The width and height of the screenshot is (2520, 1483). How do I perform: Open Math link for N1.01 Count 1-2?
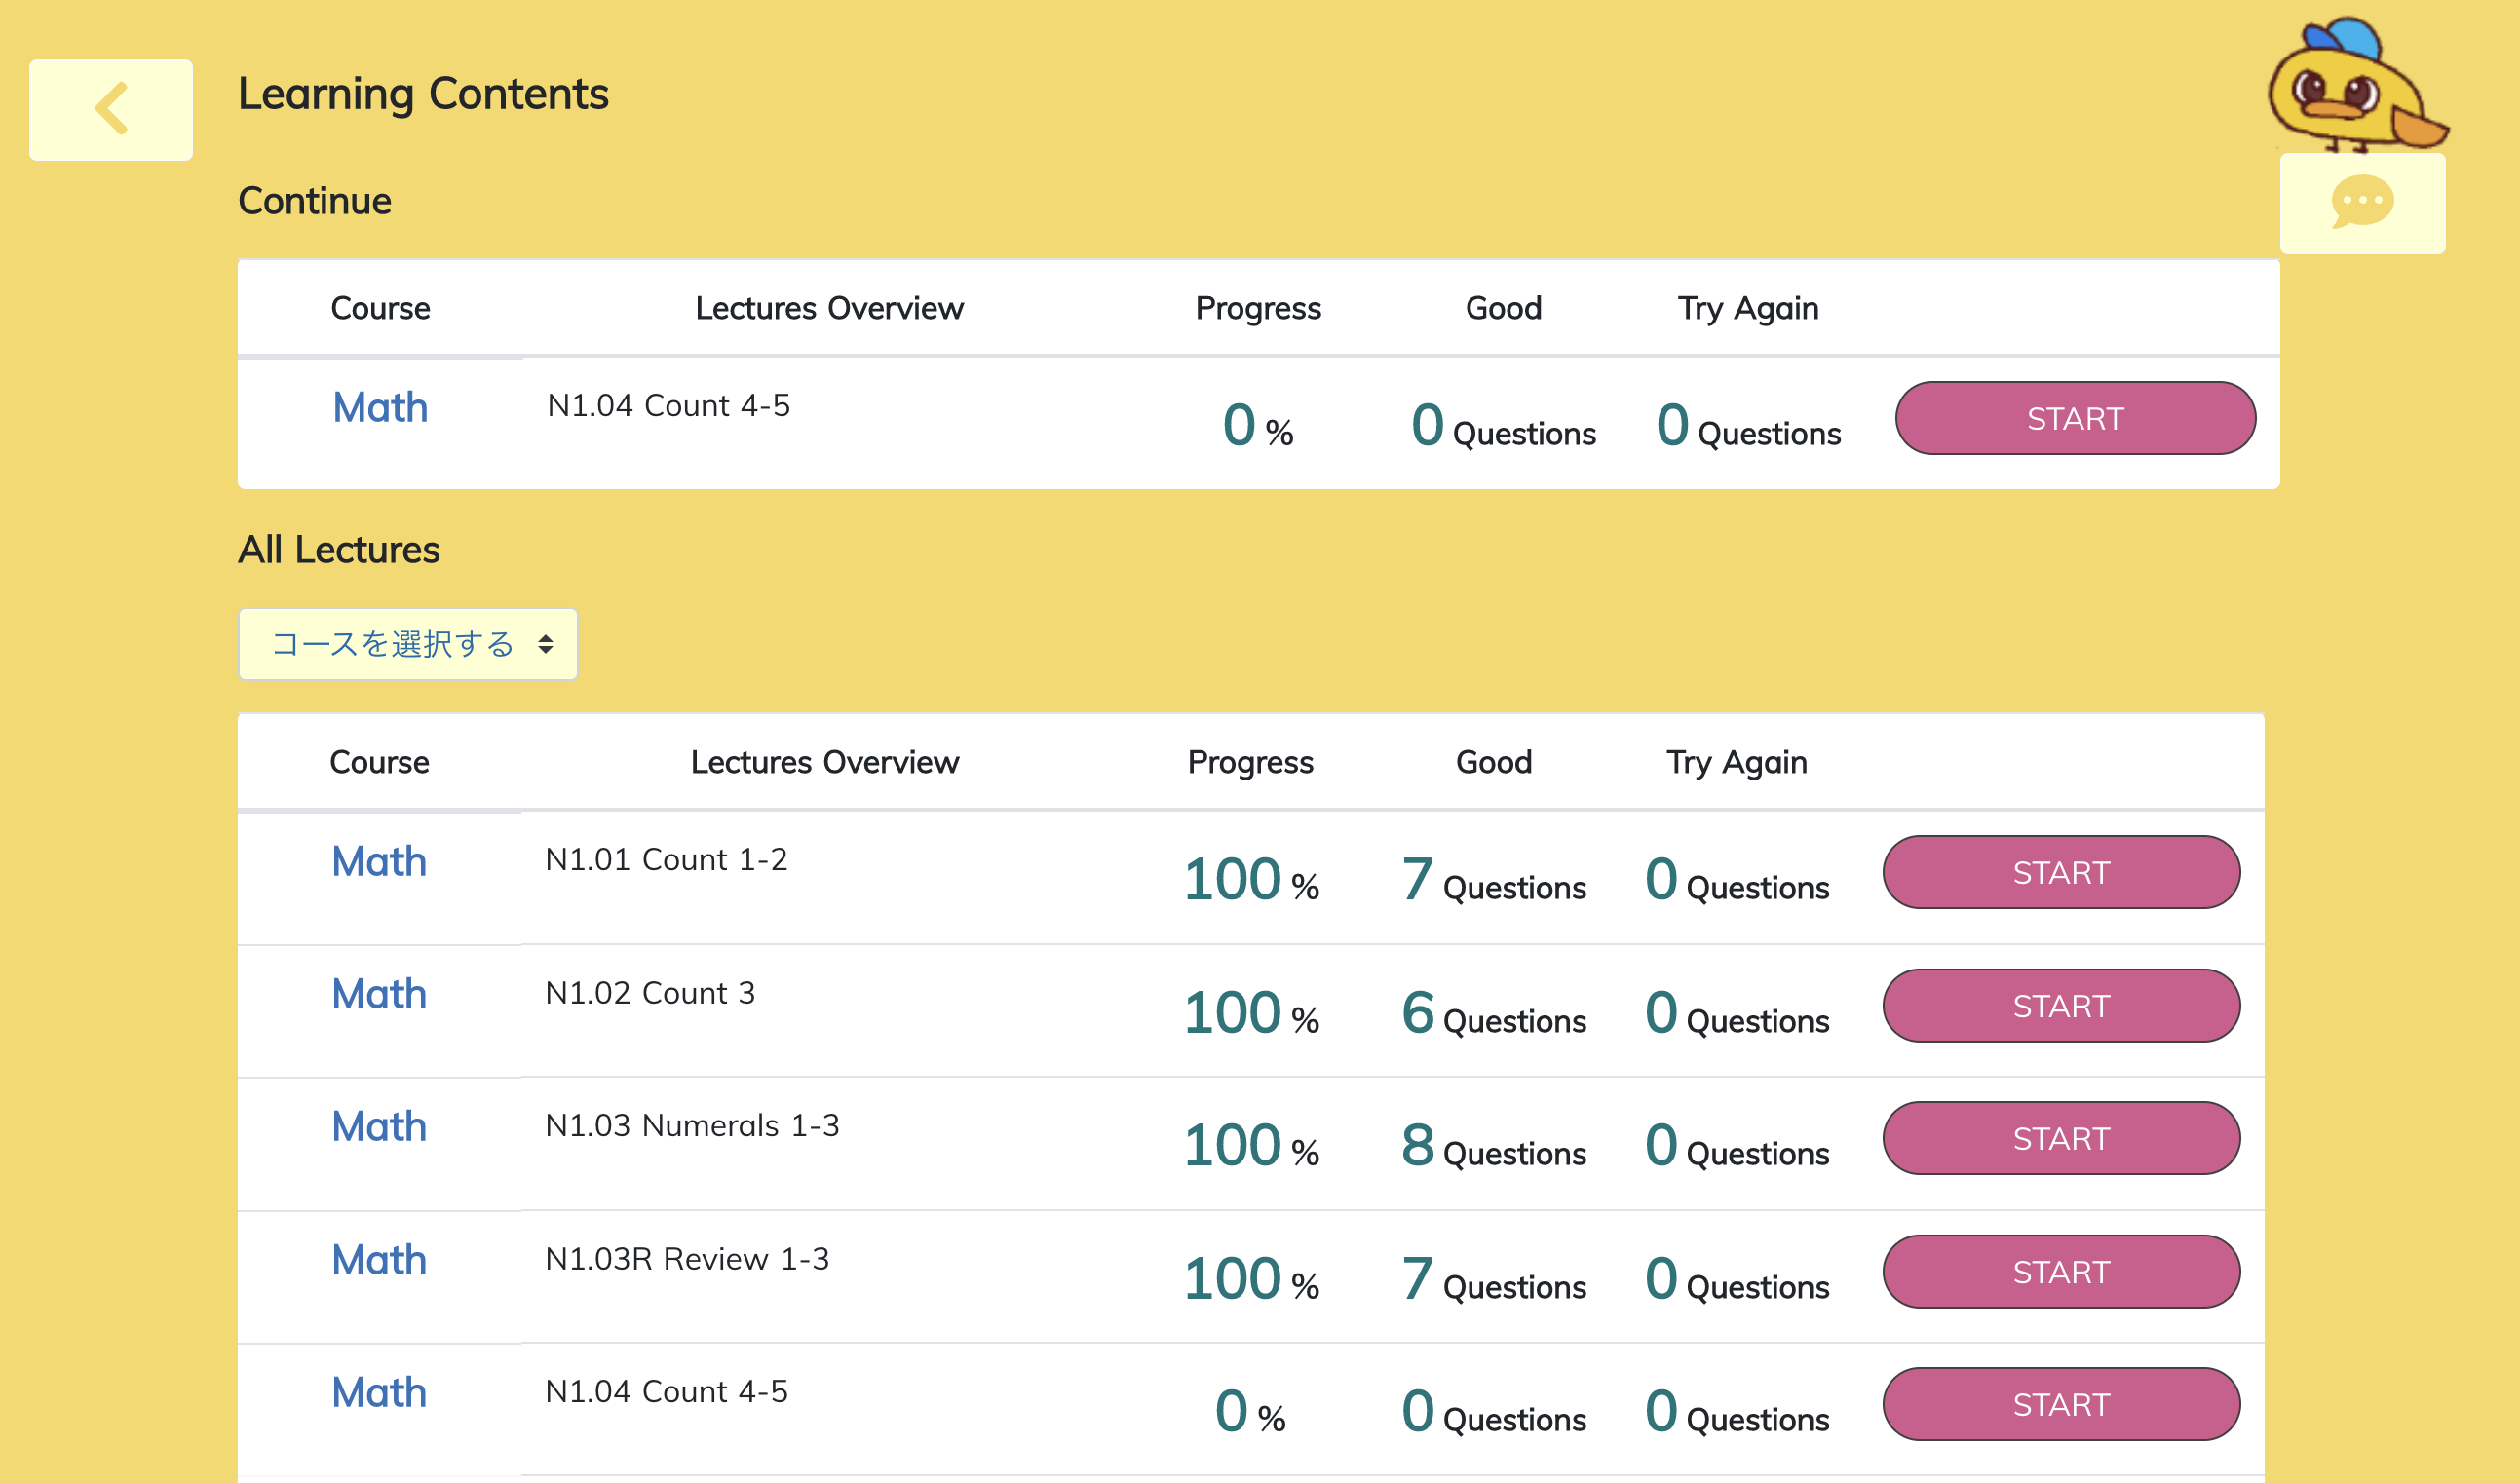[379, 861]
